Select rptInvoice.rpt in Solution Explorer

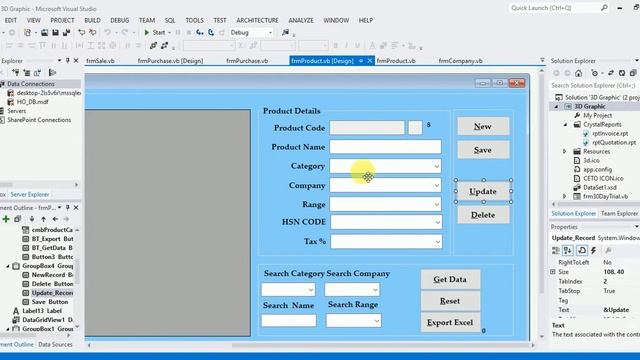(x=610, y=133)
